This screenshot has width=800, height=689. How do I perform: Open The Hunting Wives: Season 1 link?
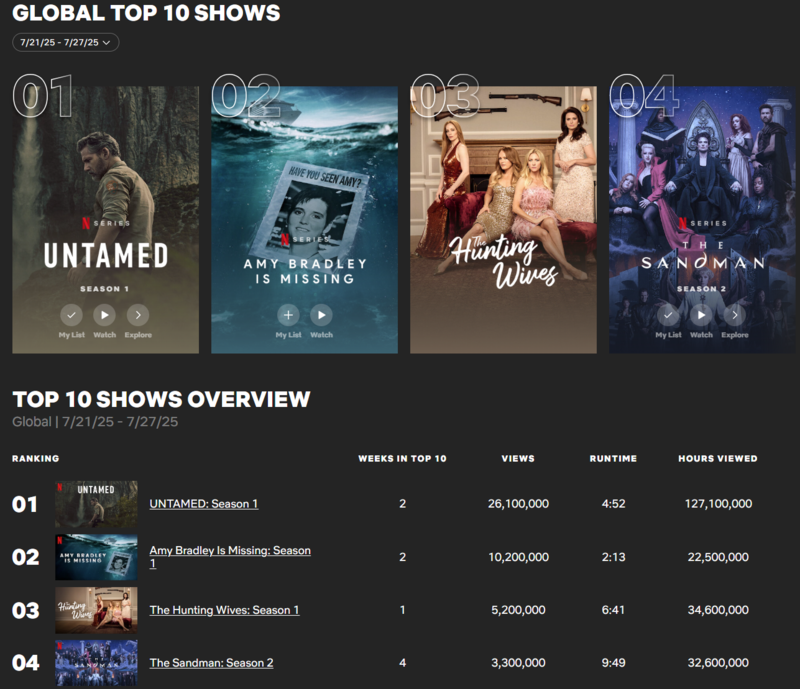[224, 610]
